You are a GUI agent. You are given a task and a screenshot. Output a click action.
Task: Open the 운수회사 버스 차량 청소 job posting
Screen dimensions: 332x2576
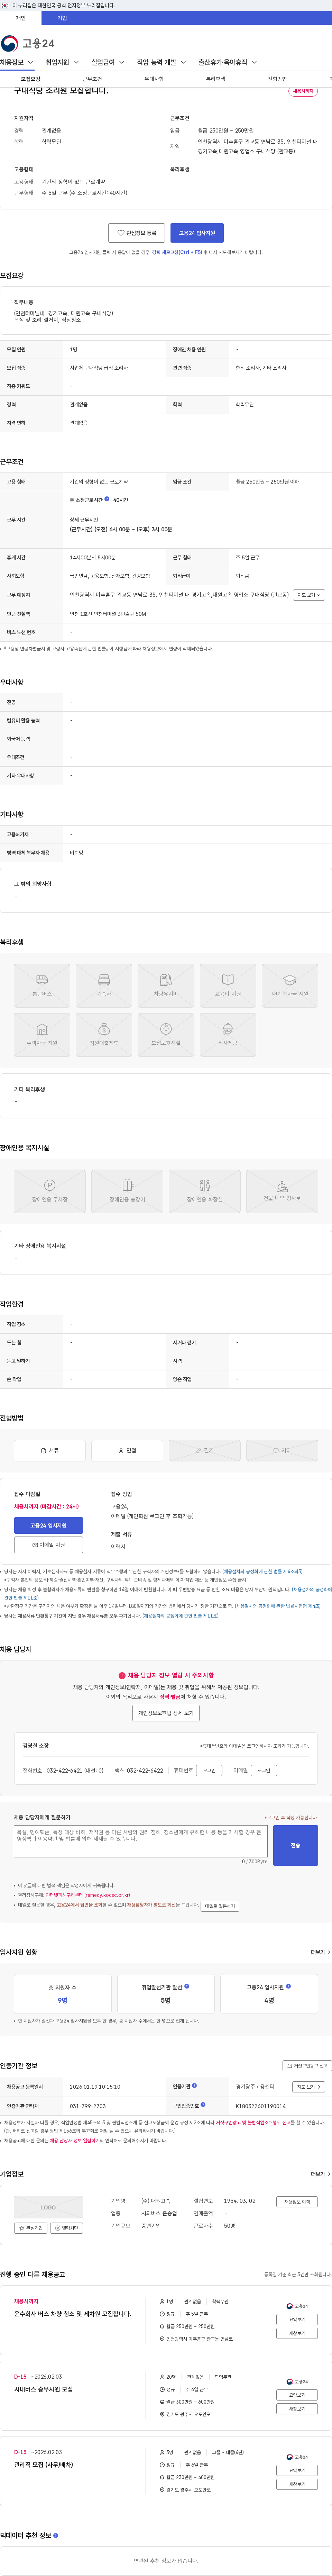click(x=72, y=2314)
